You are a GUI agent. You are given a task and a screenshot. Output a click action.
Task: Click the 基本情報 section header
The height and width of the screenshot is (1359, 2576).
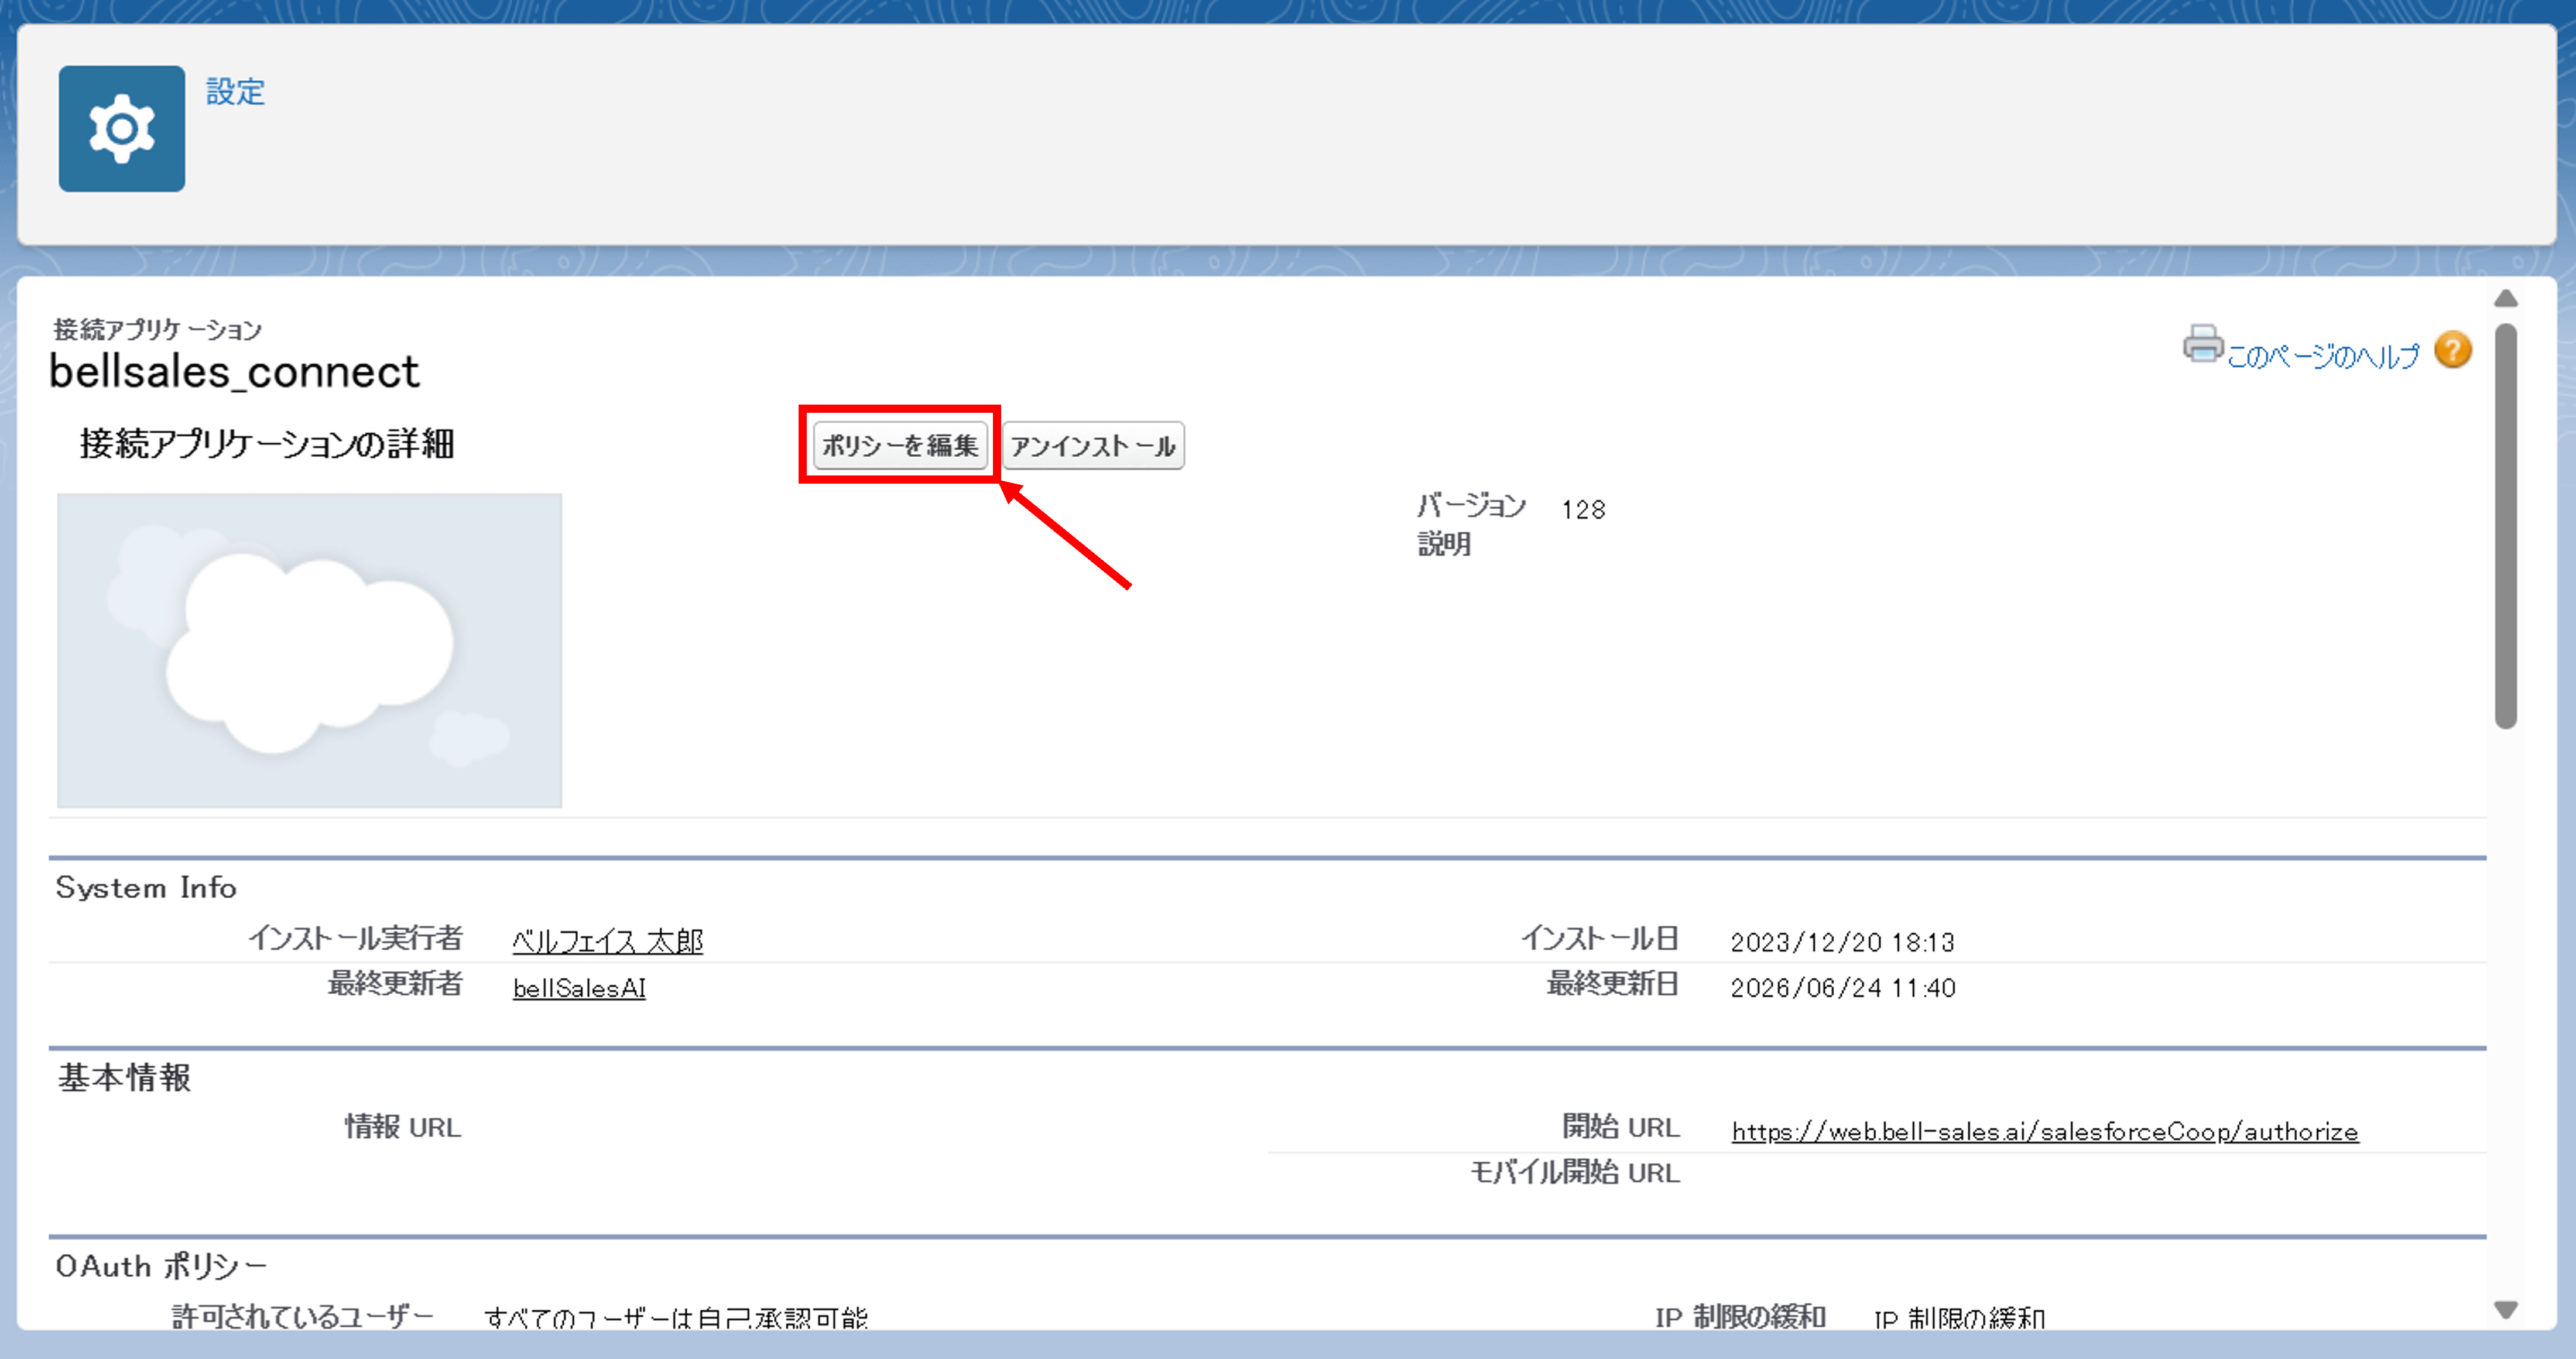[x=124, y=1078]
